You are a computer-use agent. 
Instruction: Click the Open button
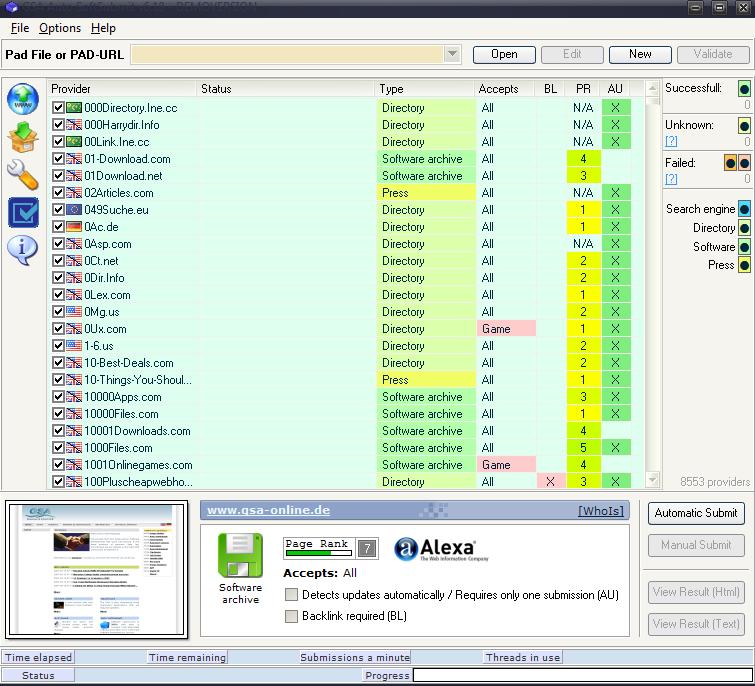coord(504,54)
